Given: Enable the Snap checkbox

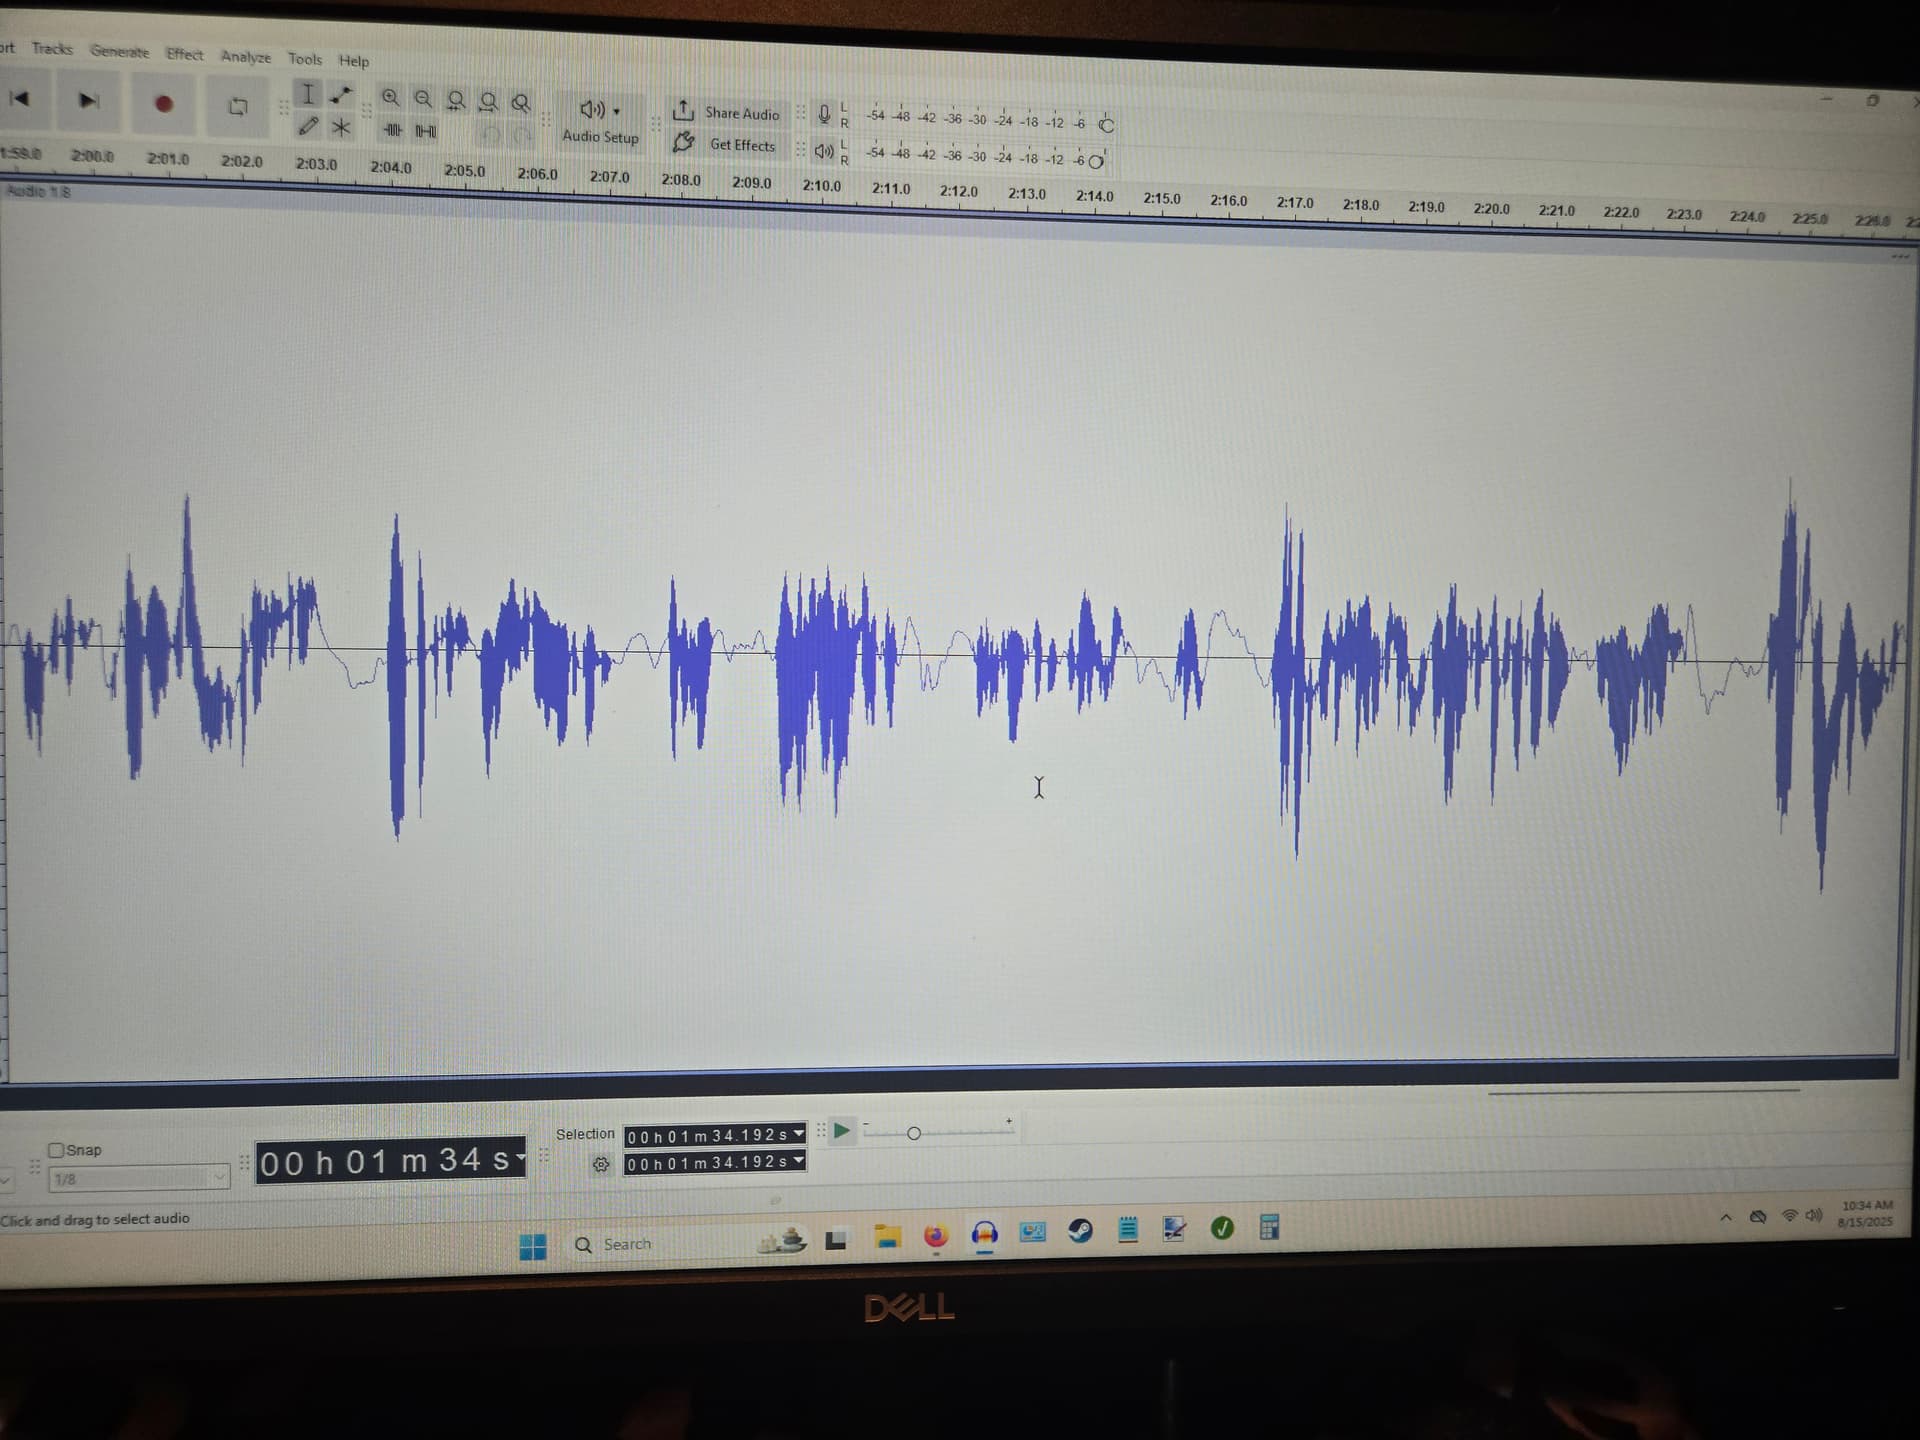Looking at the screenshot, I should (56, 1150).
